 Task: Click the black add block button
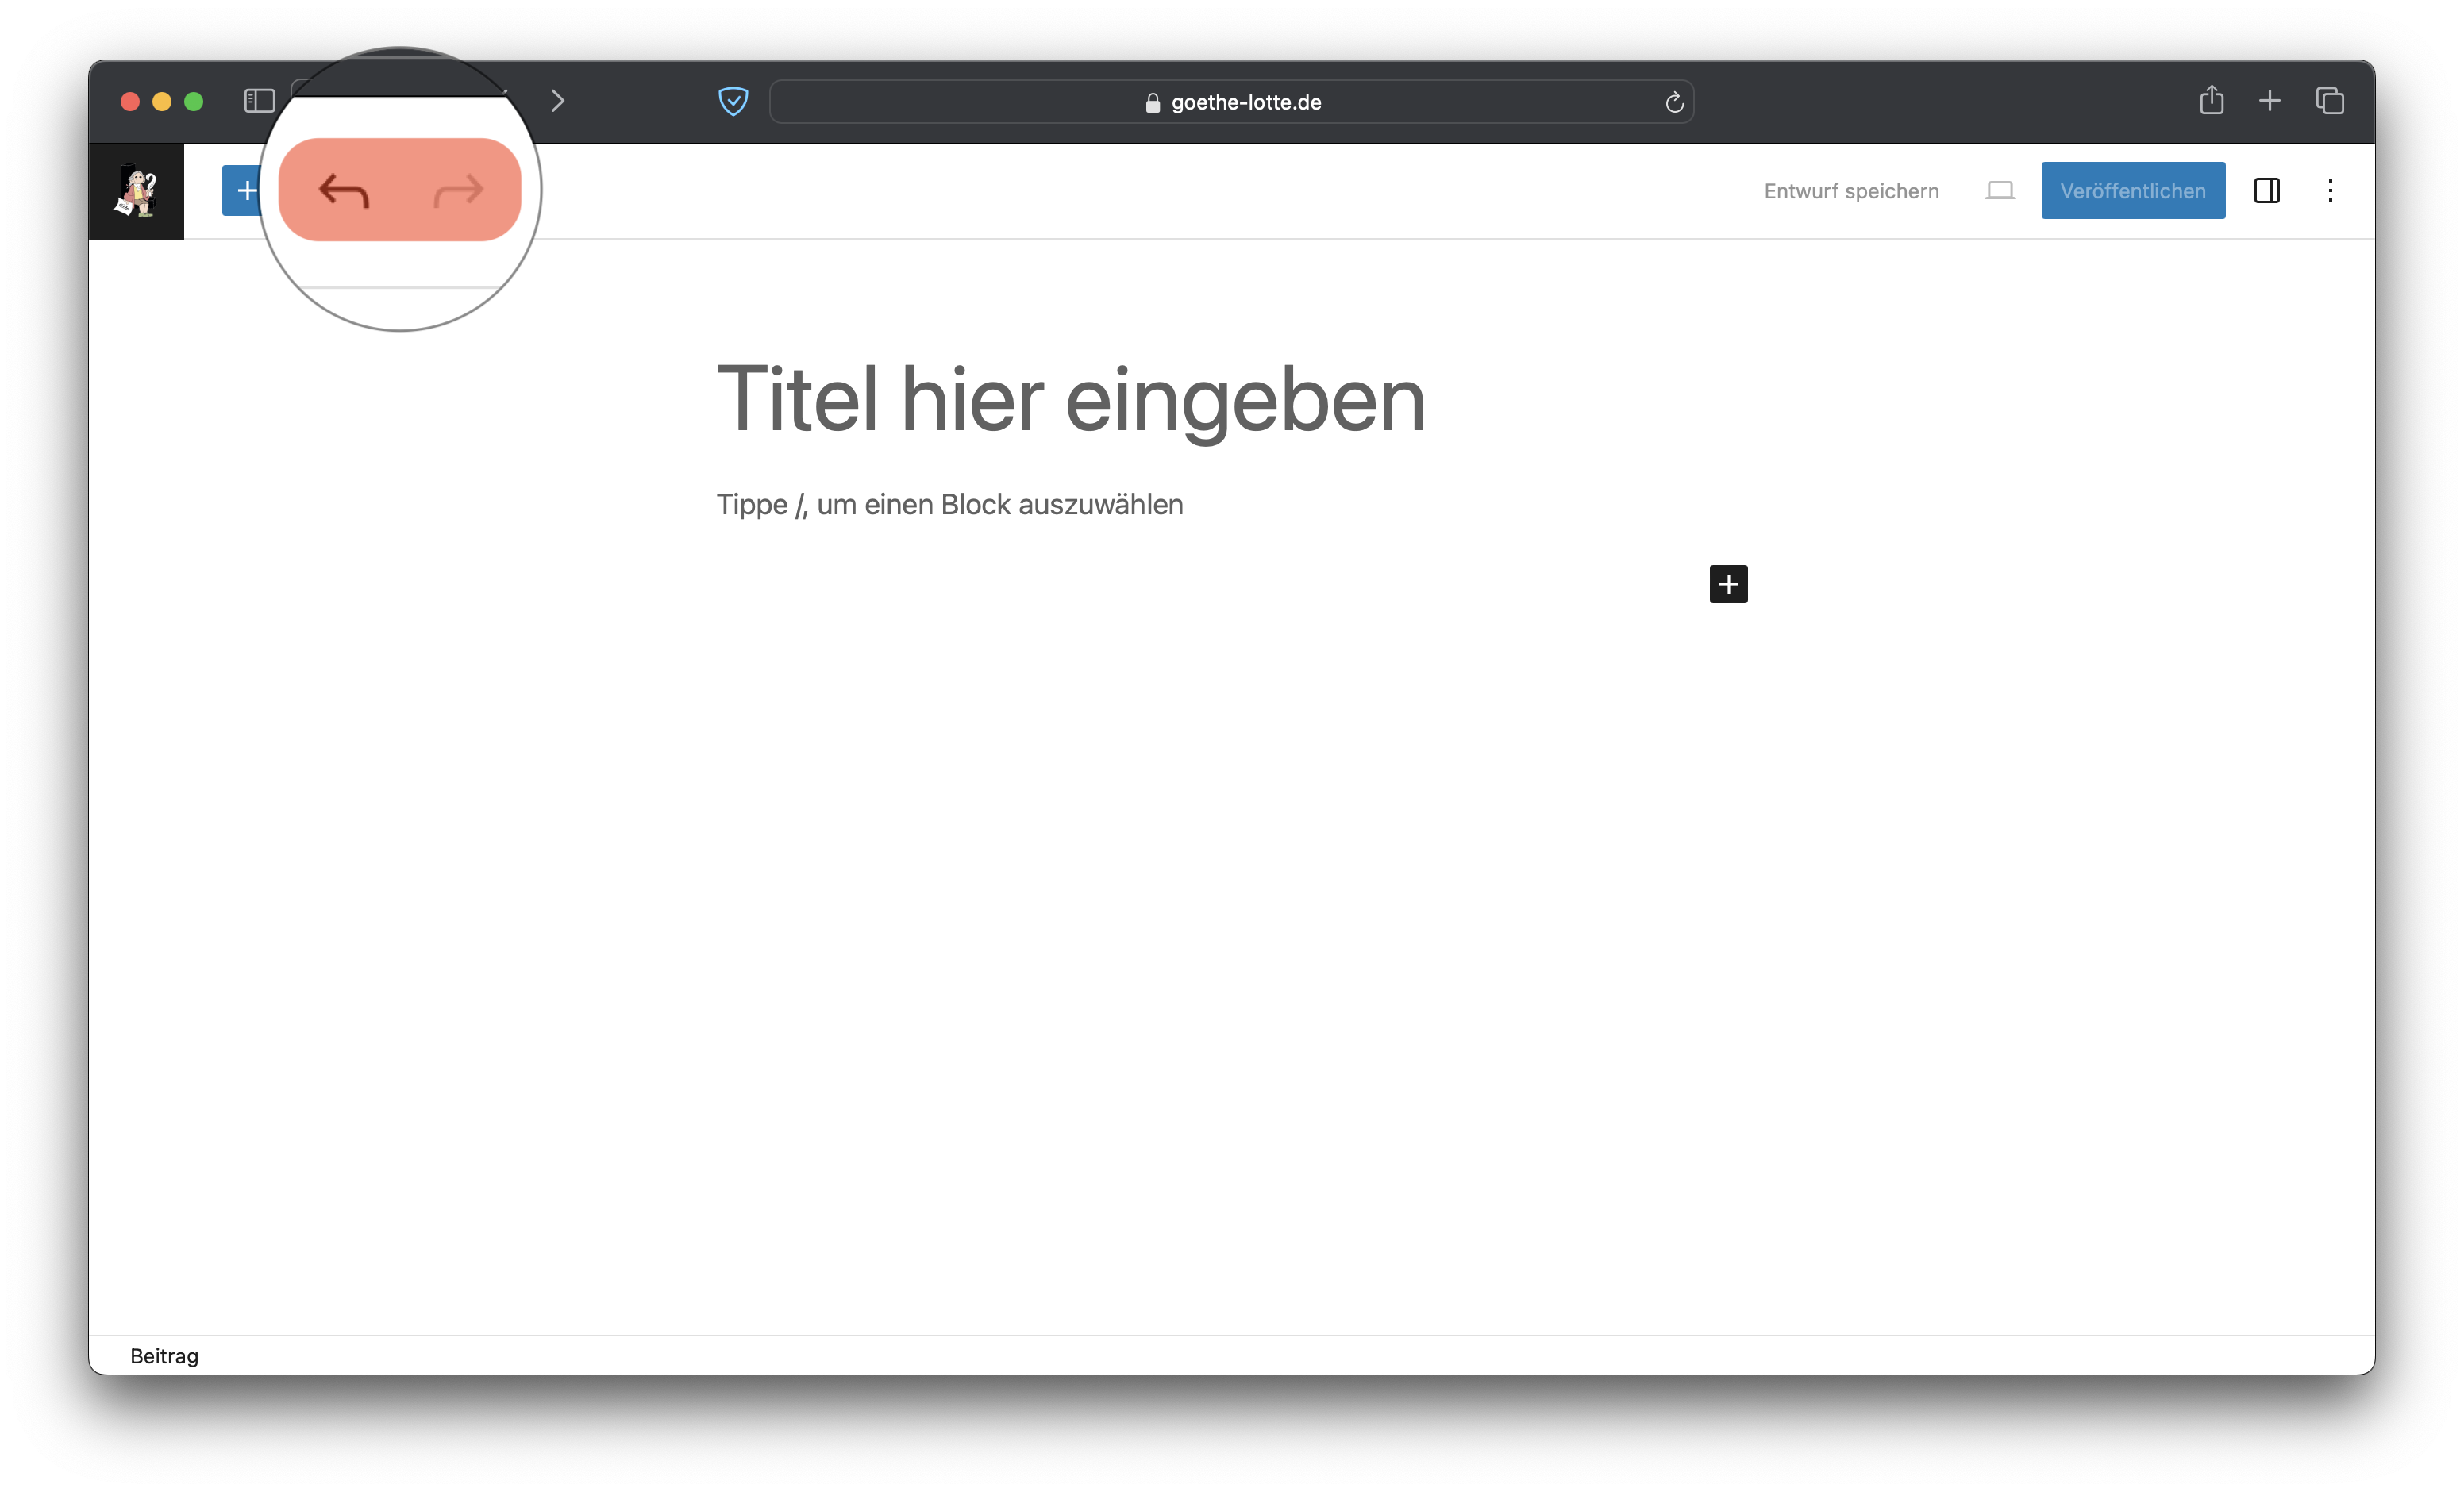coord(1728,584)
